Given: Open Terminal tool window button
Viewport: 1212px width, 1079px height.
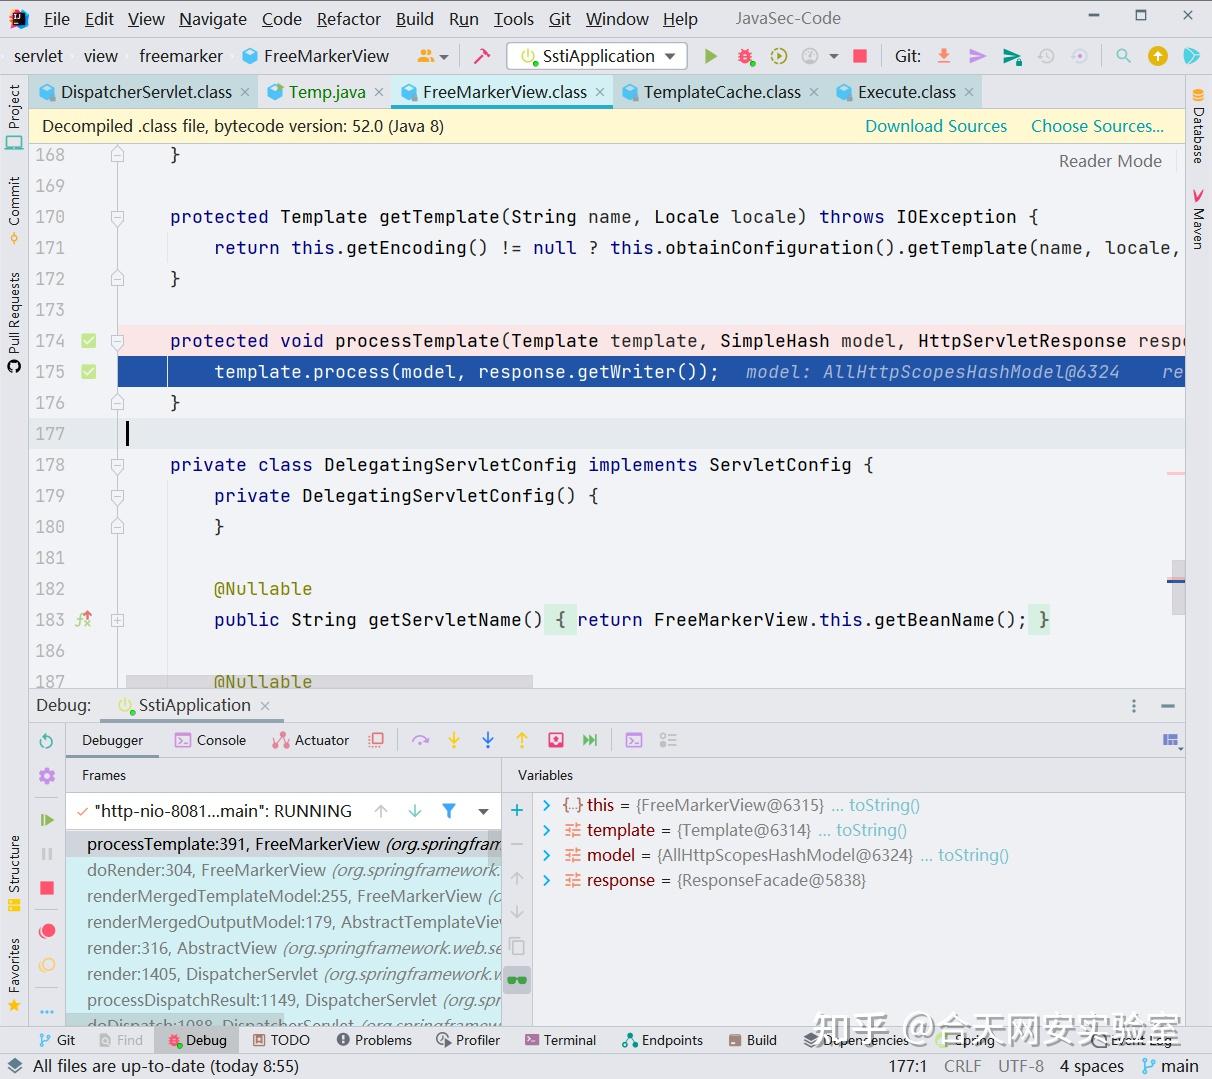Looking at the screenshot, I should tap(560, 1040).
